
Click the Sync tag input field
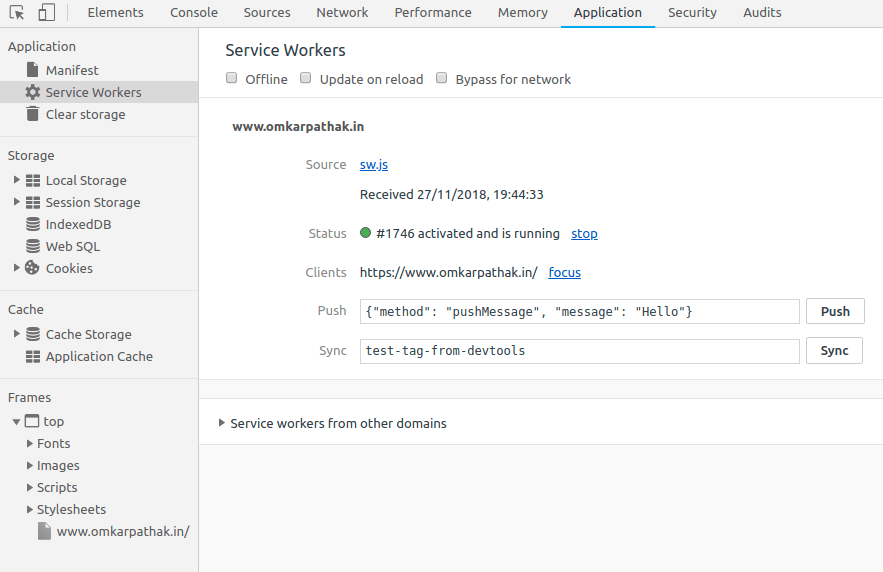579,351
